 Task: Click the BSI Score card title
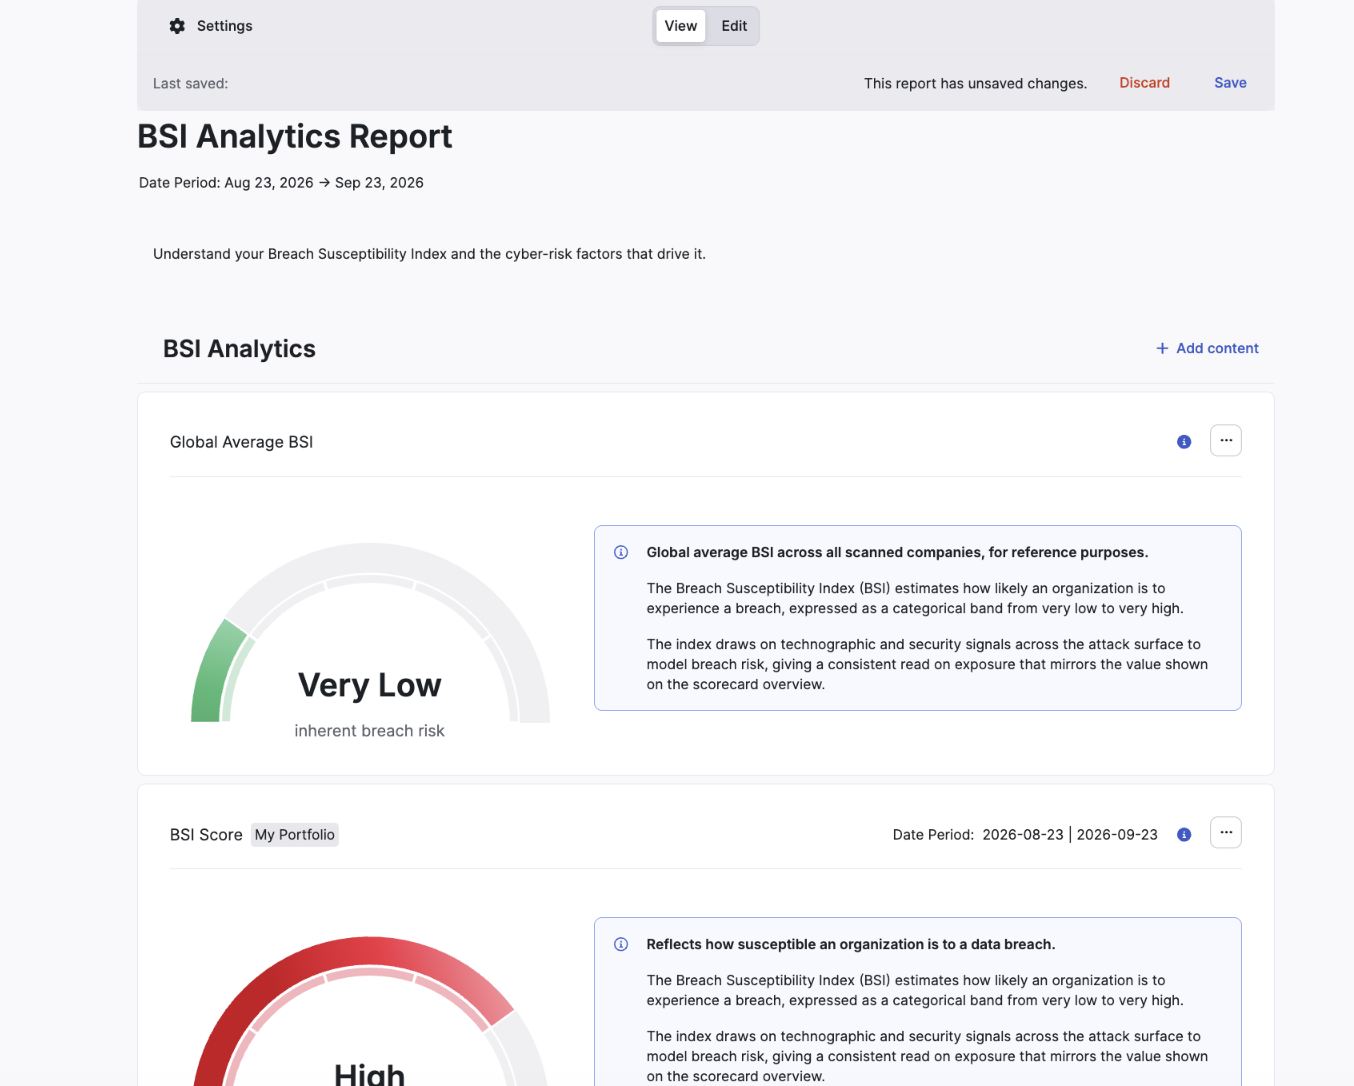coord(206,835)
